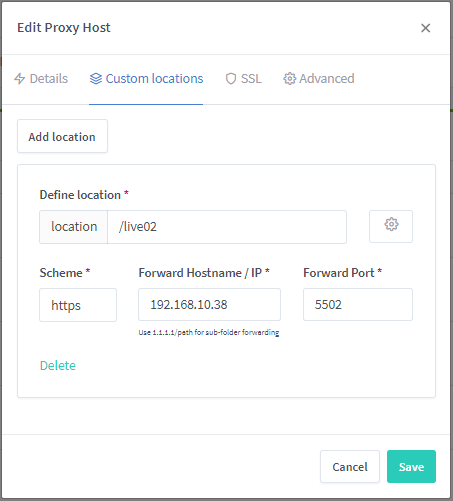Select the Forward Port field with 5502

[358, 304]
